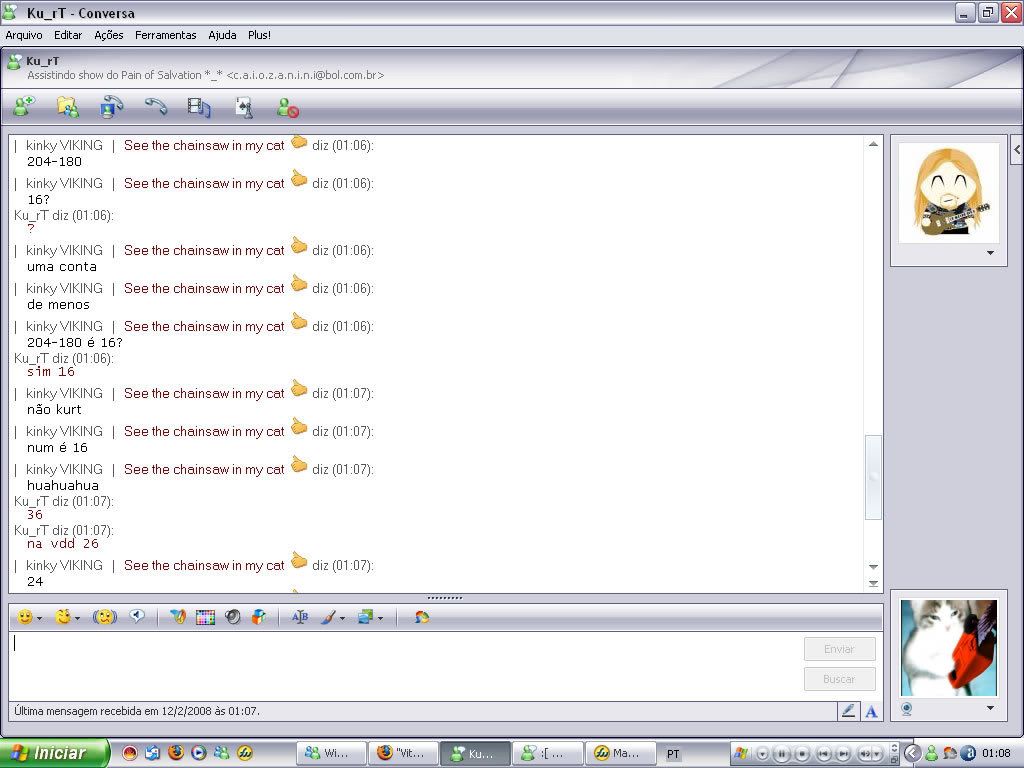Click the message "204-180 é 16?"
Image resolution: width=1024 pixels, height=768 pixels.
click(x=74, y=342)
